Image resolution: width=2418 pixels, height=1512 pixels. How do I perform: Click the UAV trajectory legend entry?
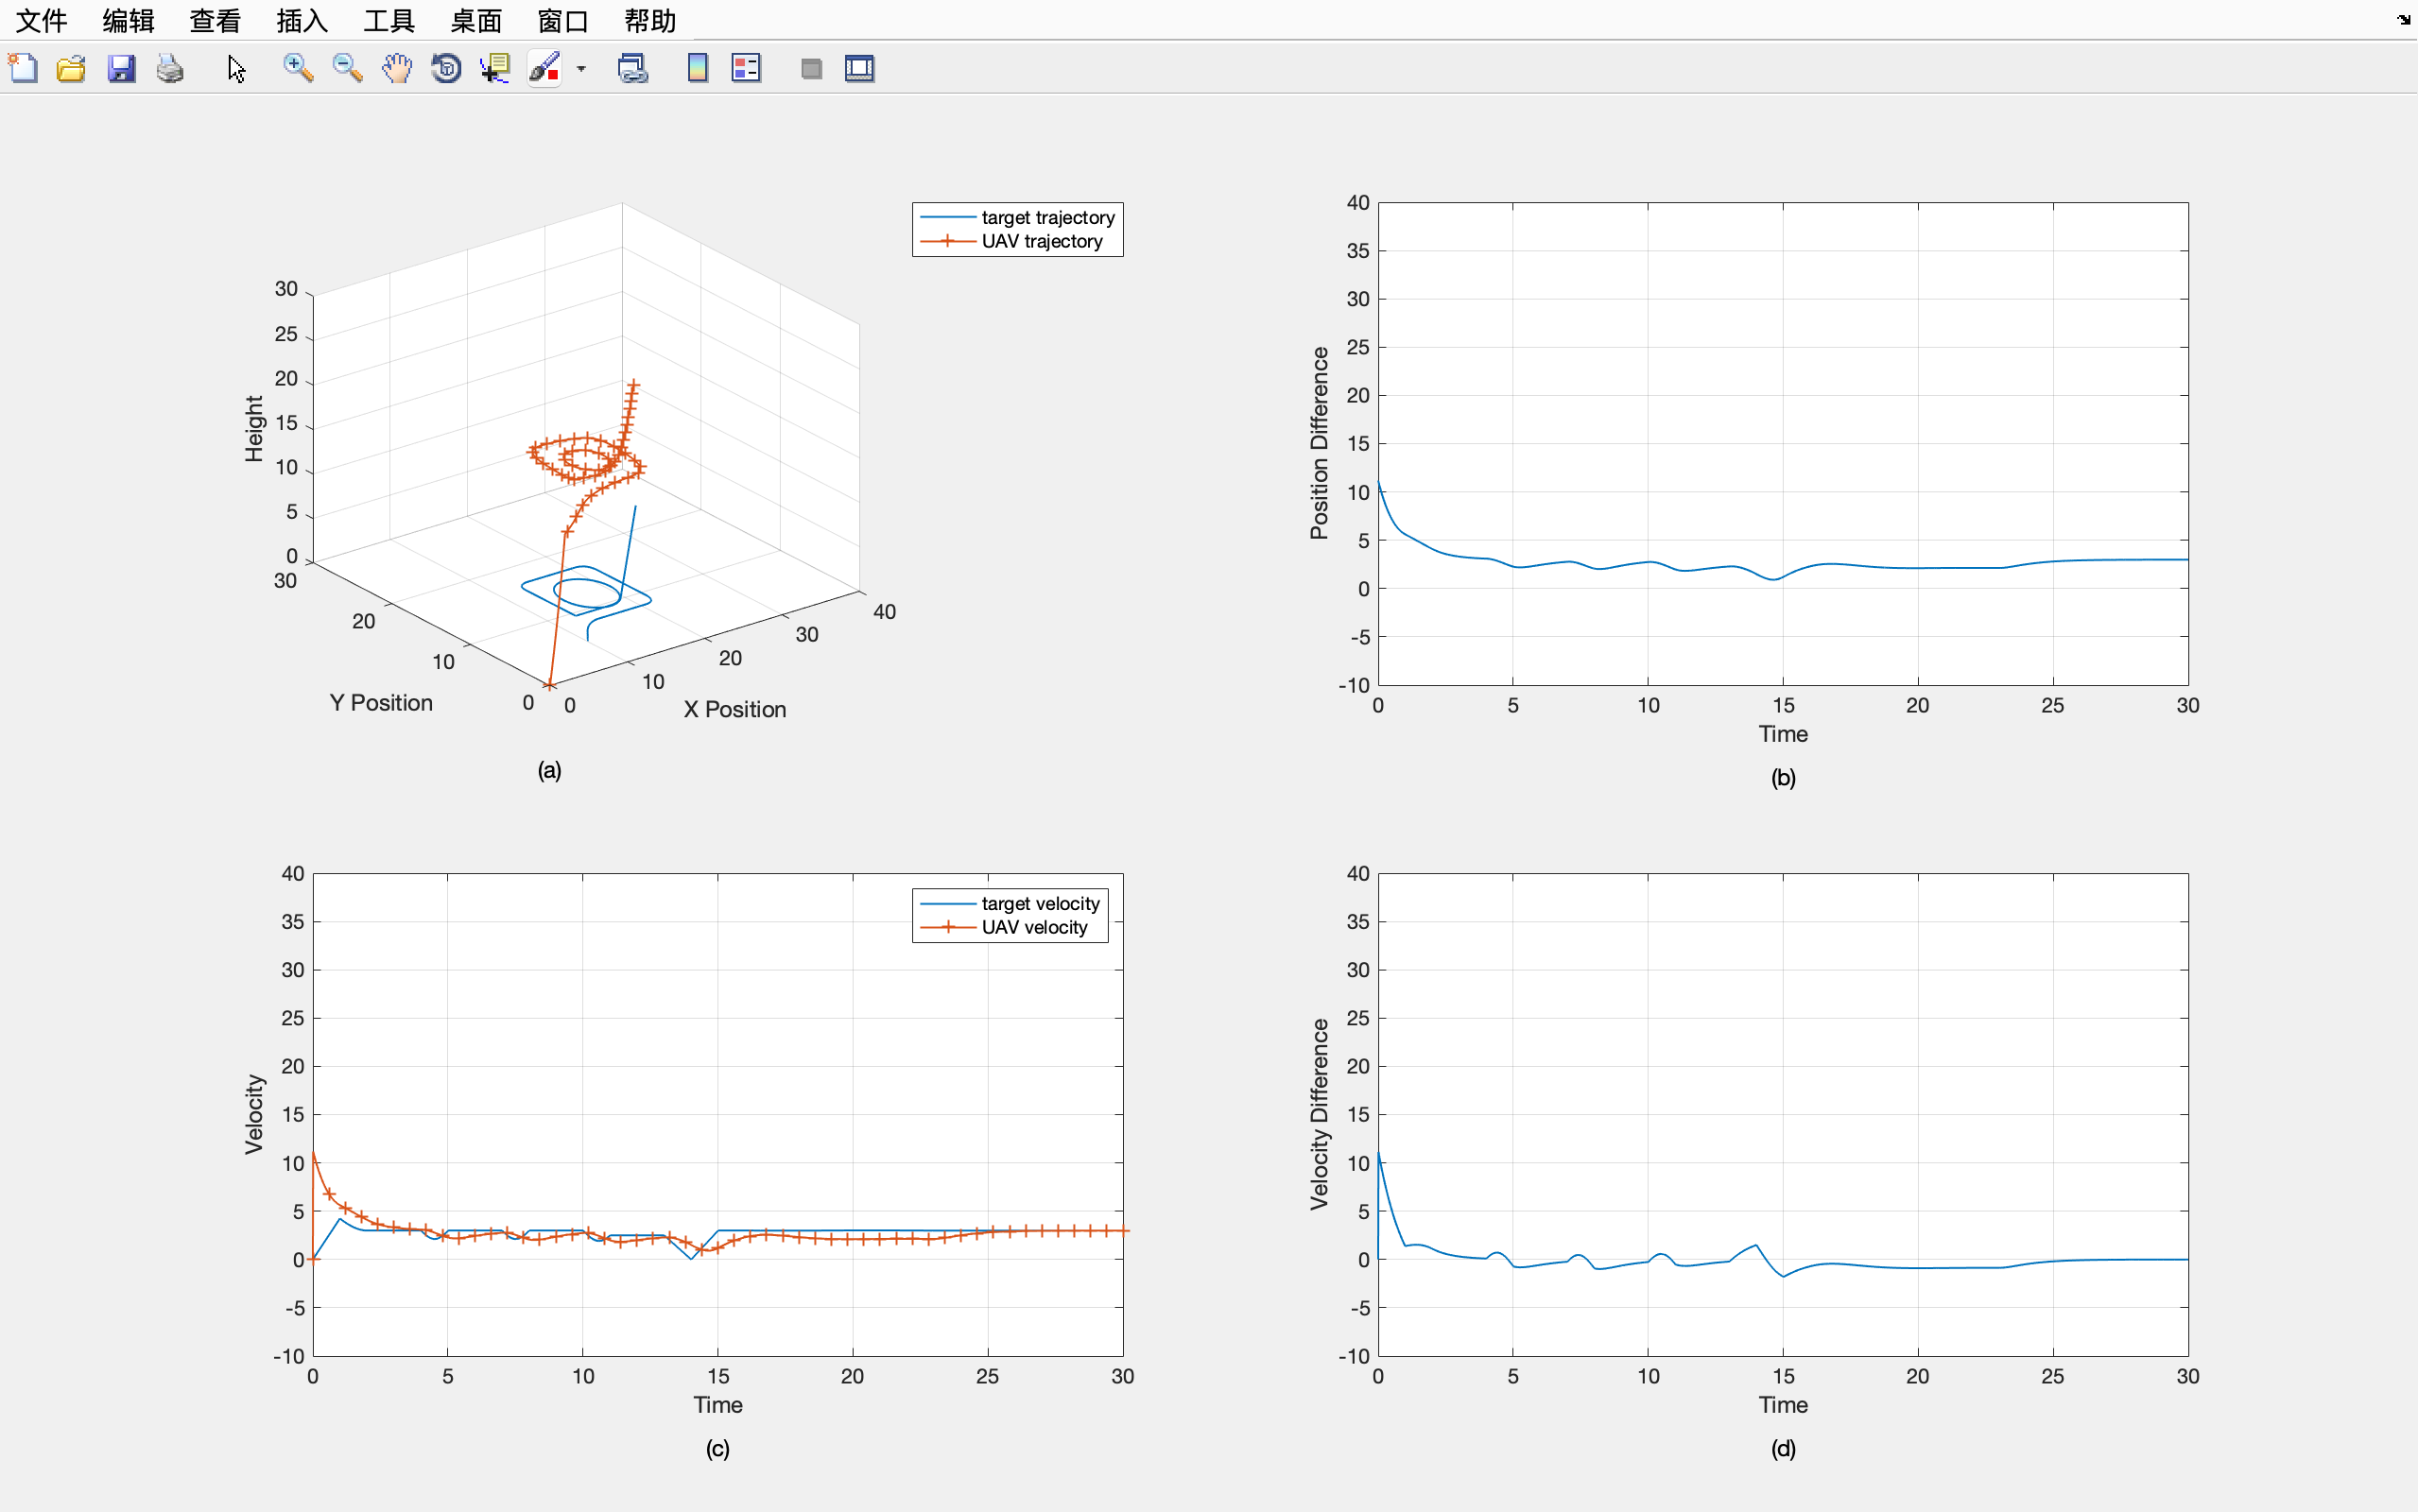1041,241
